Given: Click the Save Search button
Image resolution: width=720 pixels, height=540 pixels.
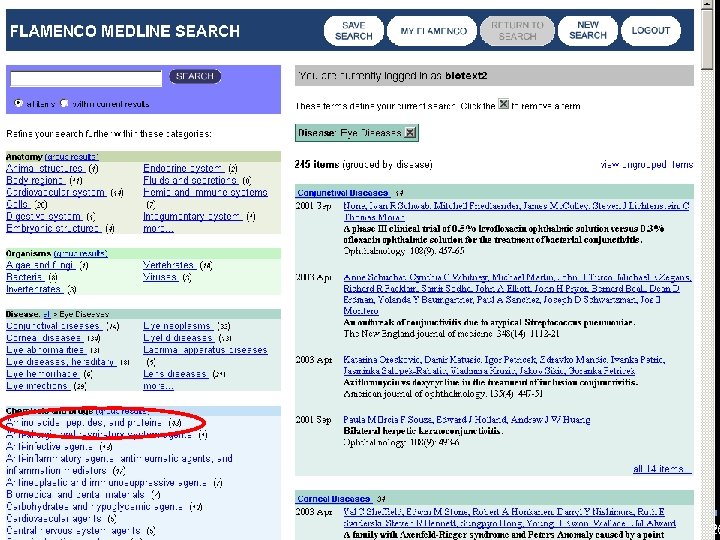Looking at the screenshot, I should pos(354,31).
